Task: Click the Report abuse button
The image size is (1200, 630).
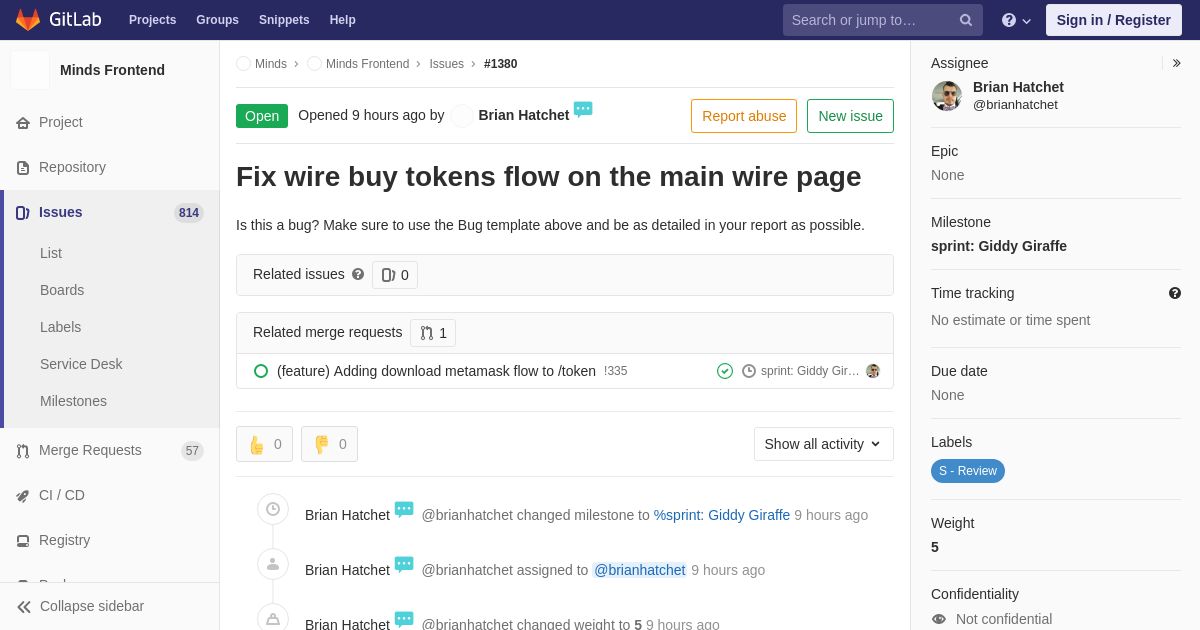Action: point(744,116)
